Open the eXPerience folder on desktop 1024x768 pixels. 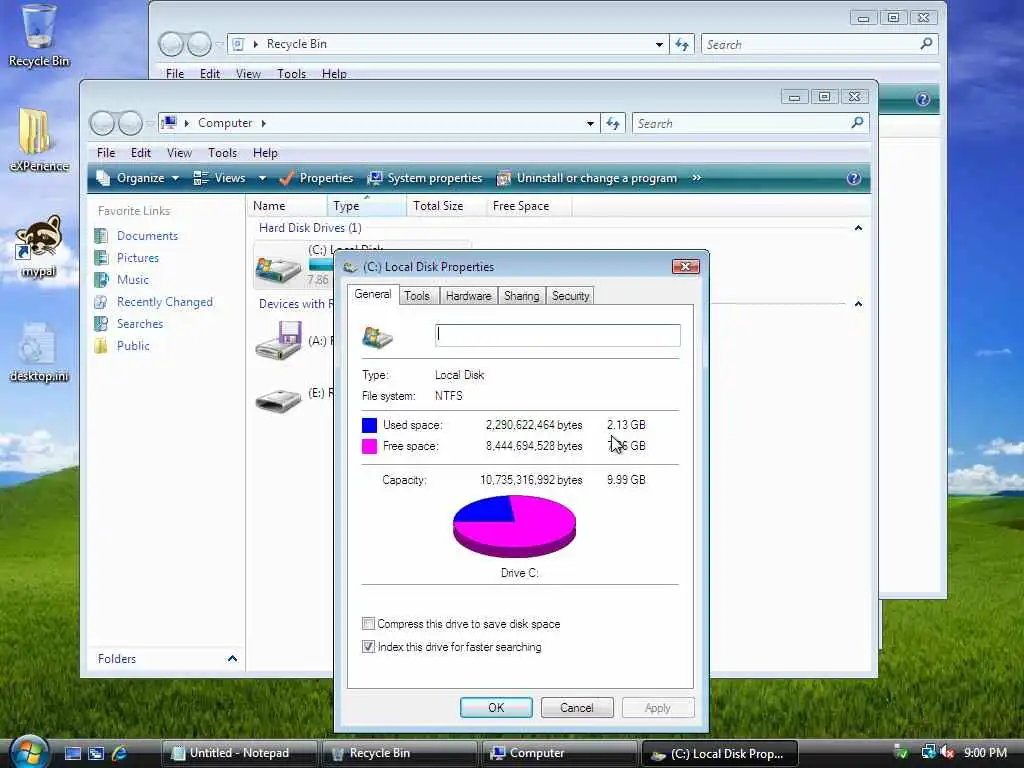[x=38, y=140]
